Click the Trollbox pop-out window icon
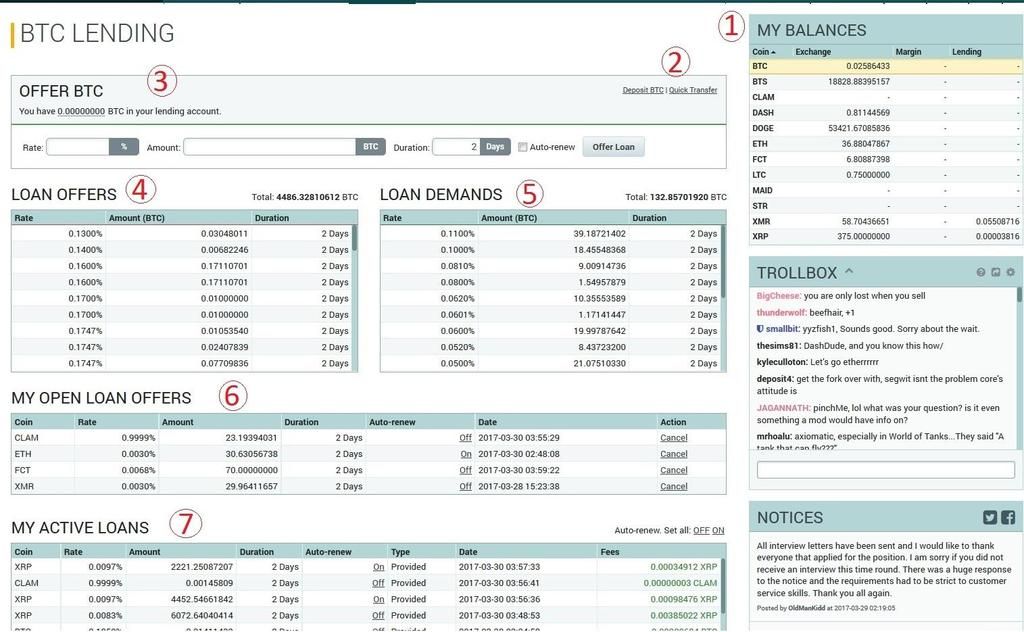This screenshot has width=1024, height=632. tap(996, 272)
